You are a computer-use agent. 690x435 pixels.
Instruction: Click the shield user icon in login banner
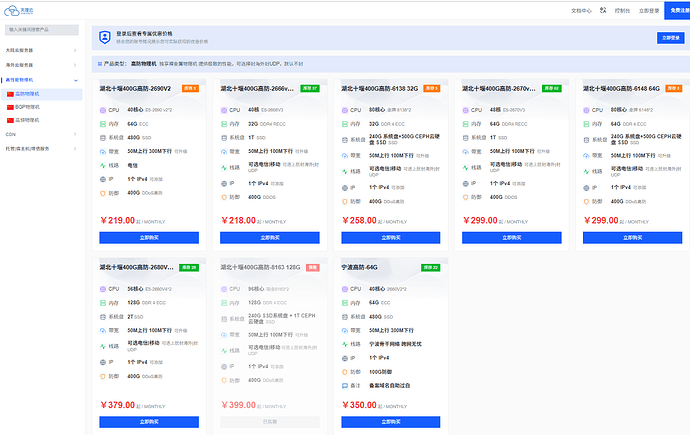(105, 37)
